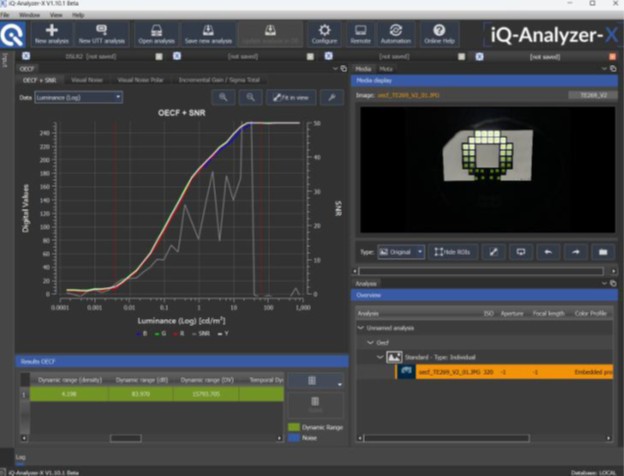Open the presentation monitor view icon
The height and width of the screenshot is (476, 624).
point(521,252)
